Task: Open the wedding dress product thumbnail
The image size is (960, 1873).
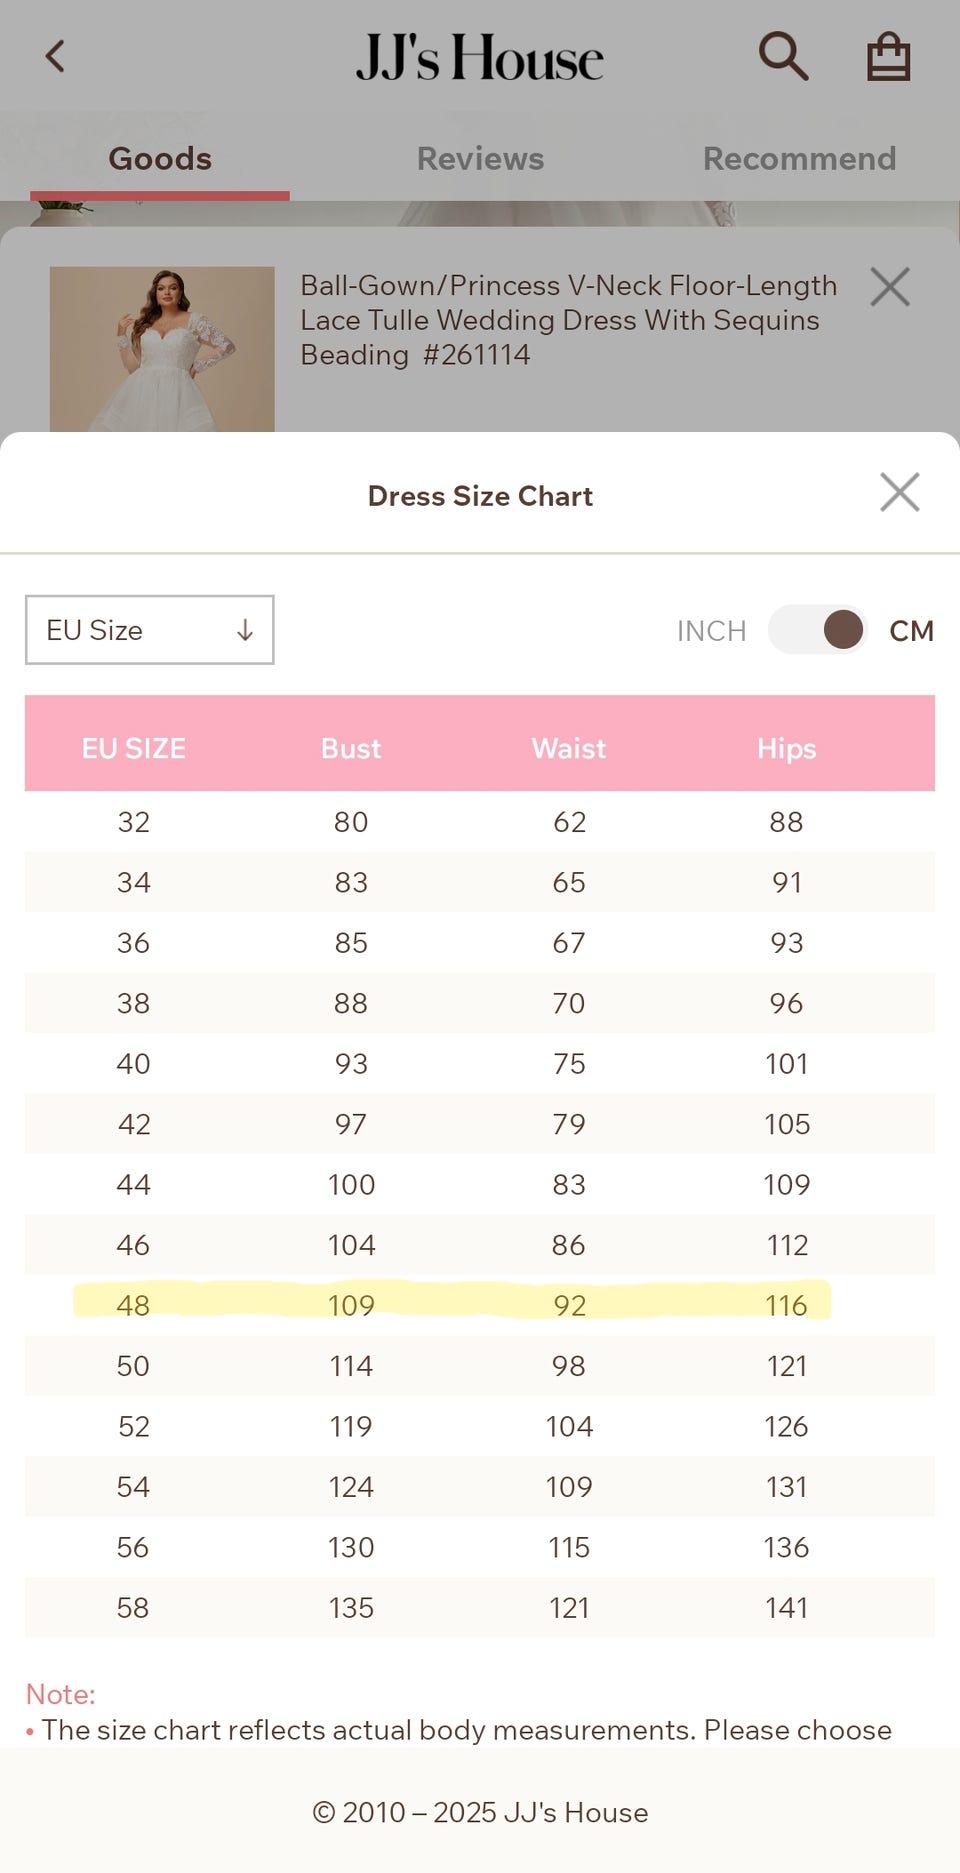Action: pyautogui.click(x=162, y=349)
